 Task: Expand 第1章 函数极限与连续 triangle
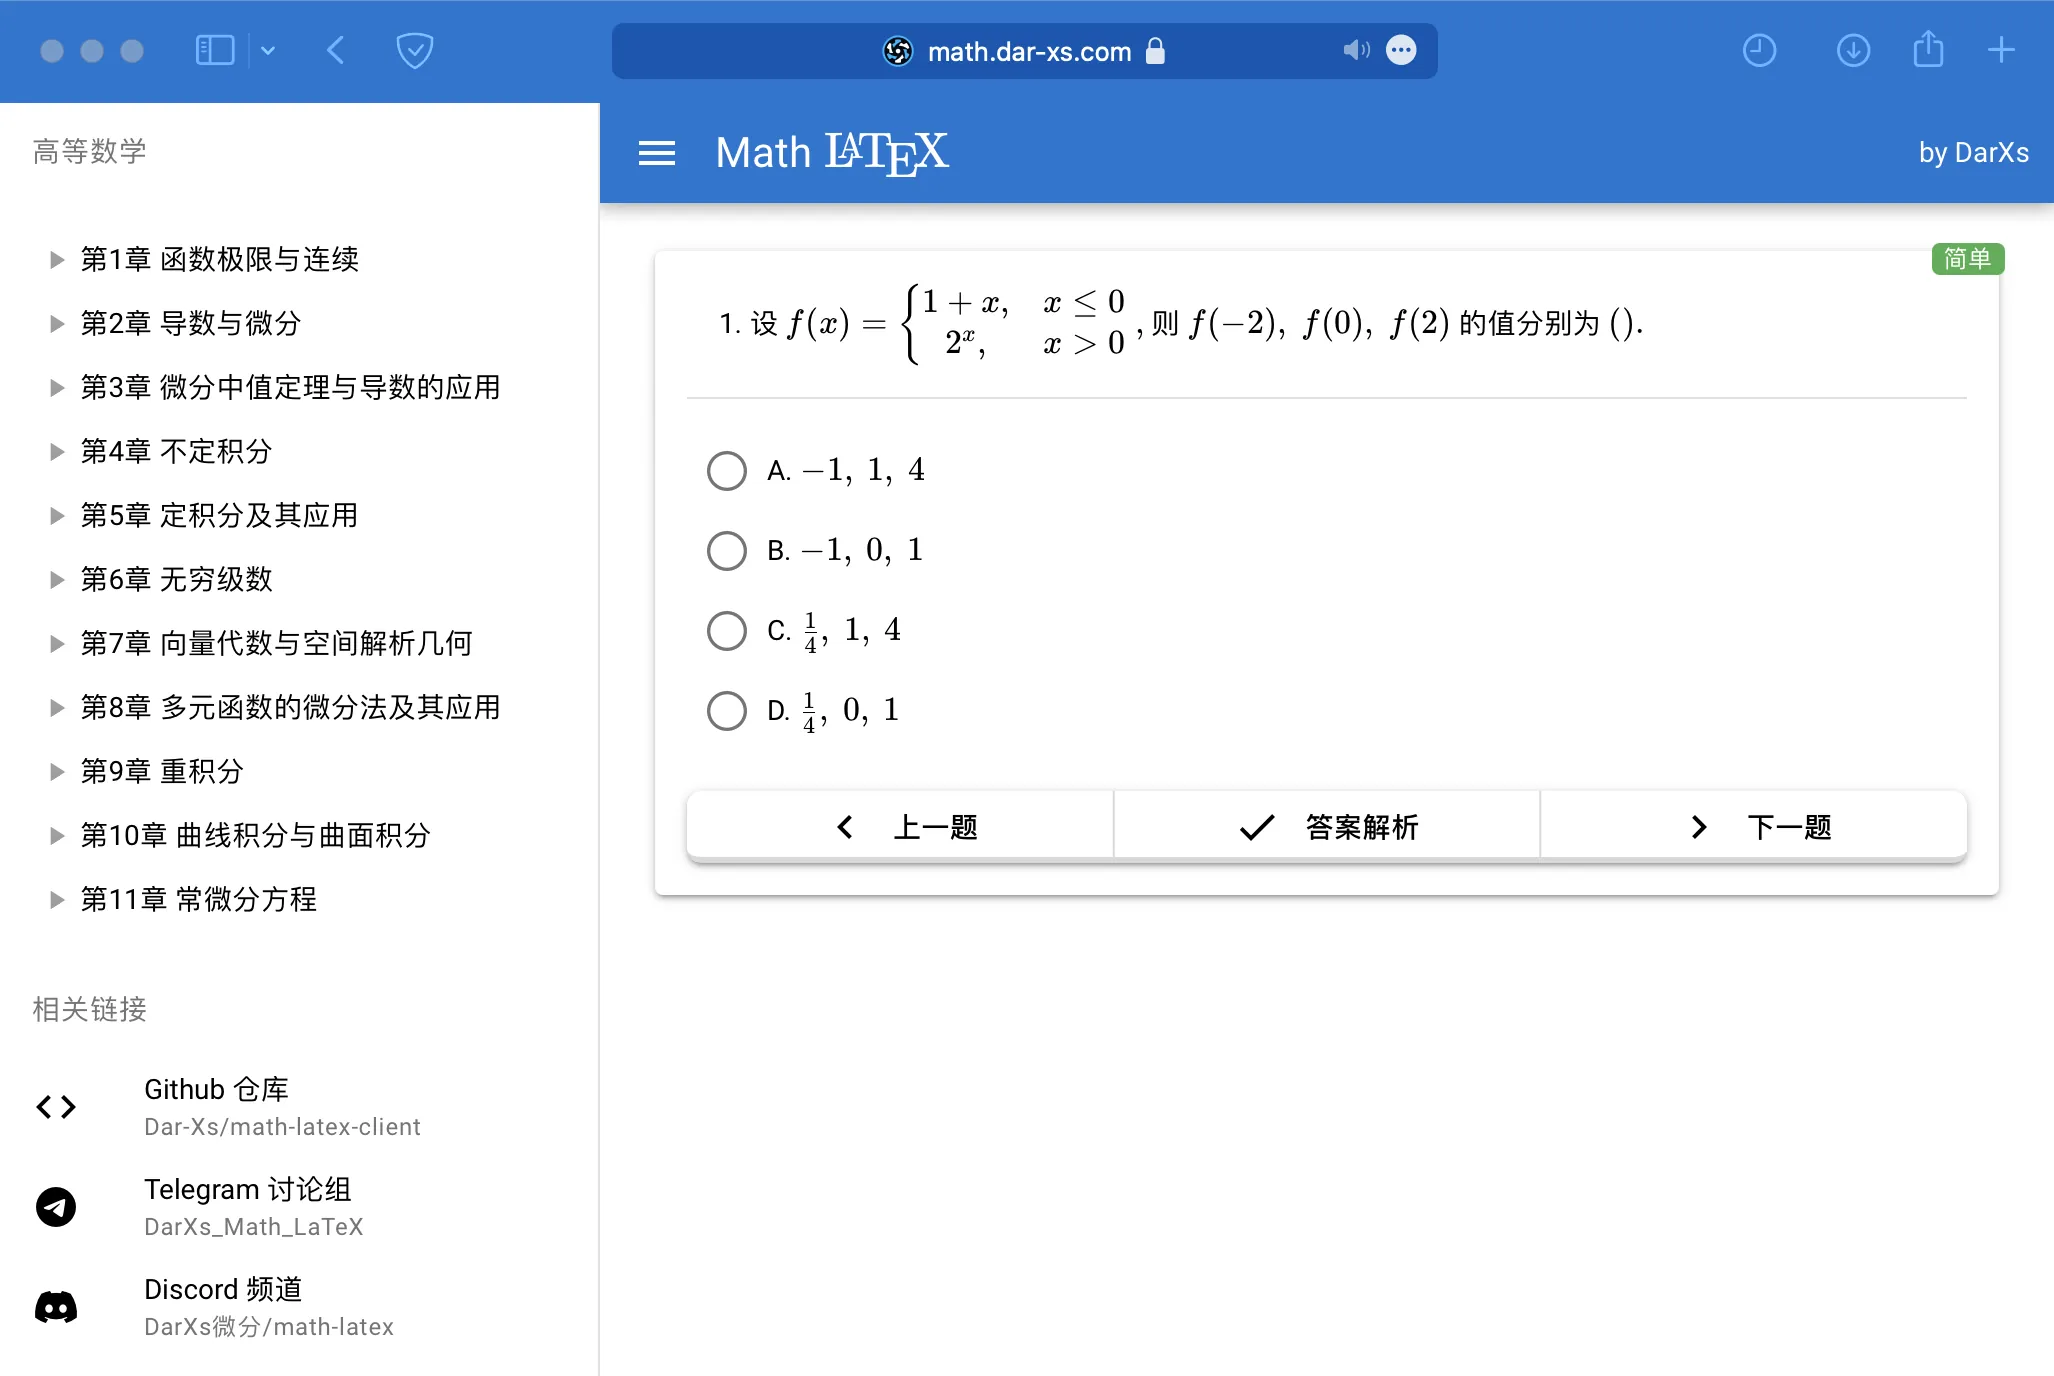coord(57,260)
